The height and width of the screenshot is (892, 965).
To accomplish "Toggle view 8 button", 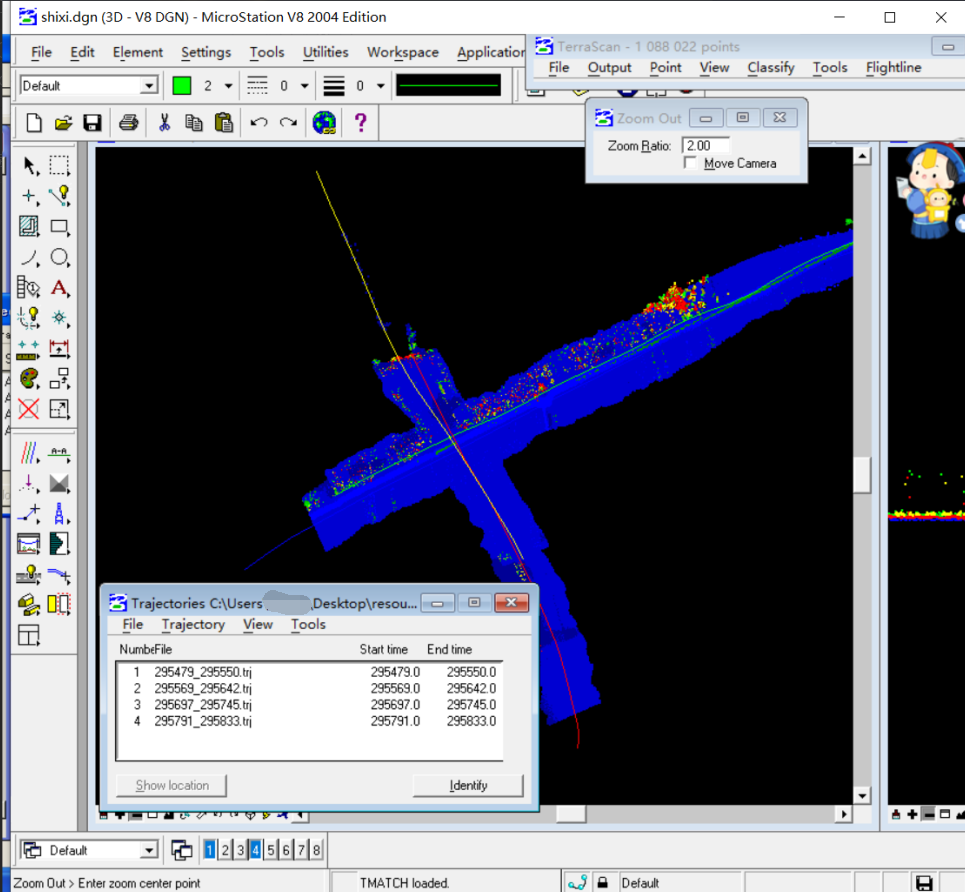I will point(316,850).
